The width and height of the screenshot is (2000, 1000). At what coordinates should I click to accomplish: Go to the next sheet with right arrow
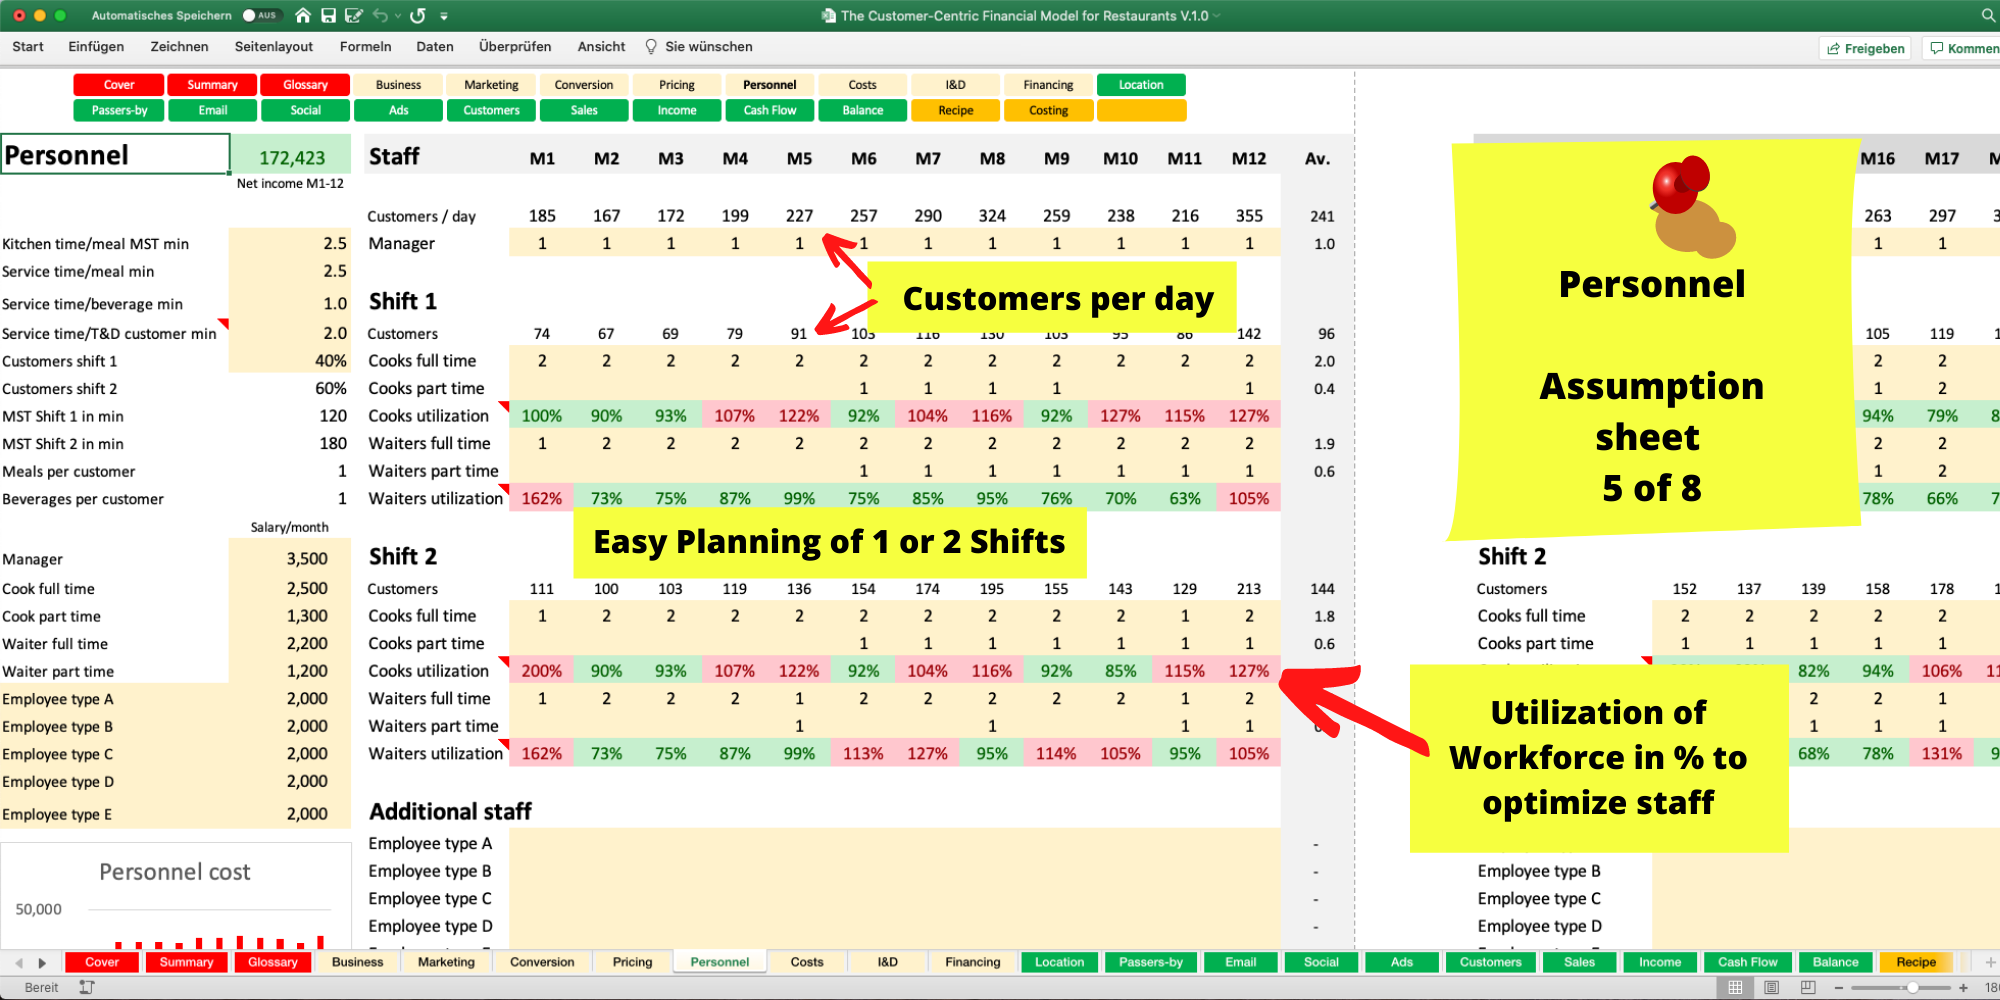(42, 963)
